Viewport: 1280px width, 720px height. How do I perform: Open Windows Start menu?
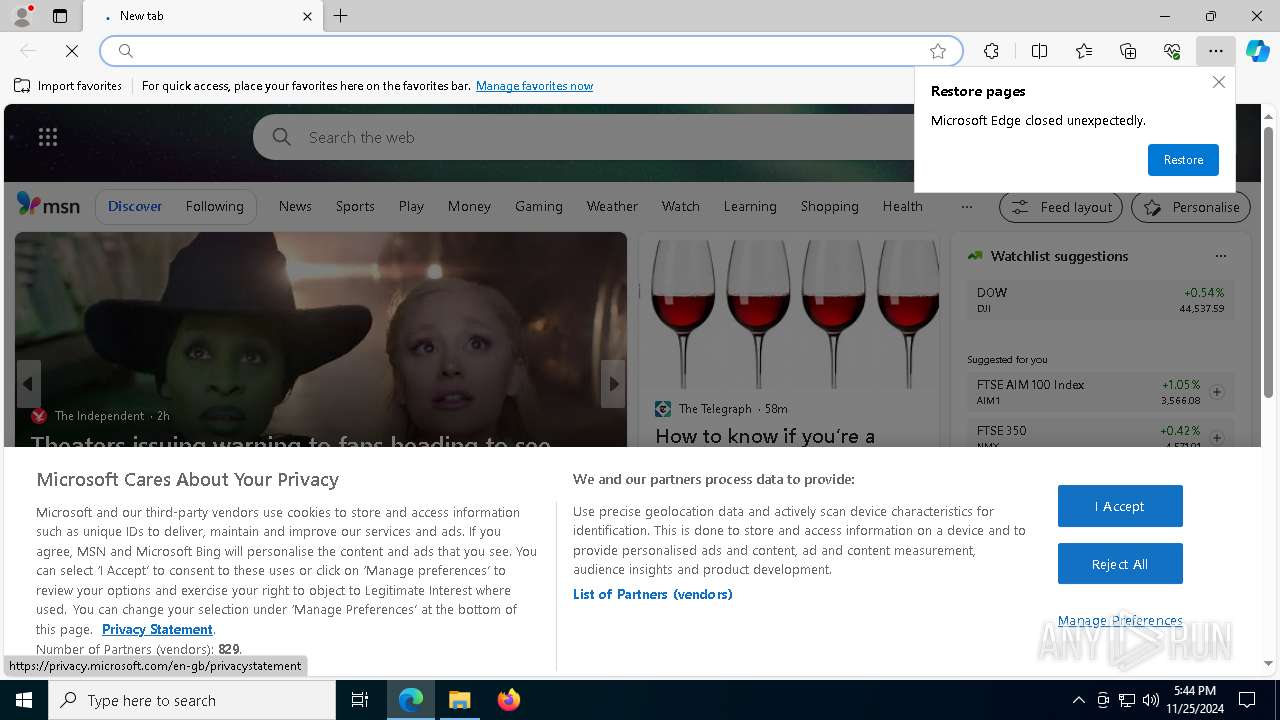pyautogui.click(x=24, y=700)
